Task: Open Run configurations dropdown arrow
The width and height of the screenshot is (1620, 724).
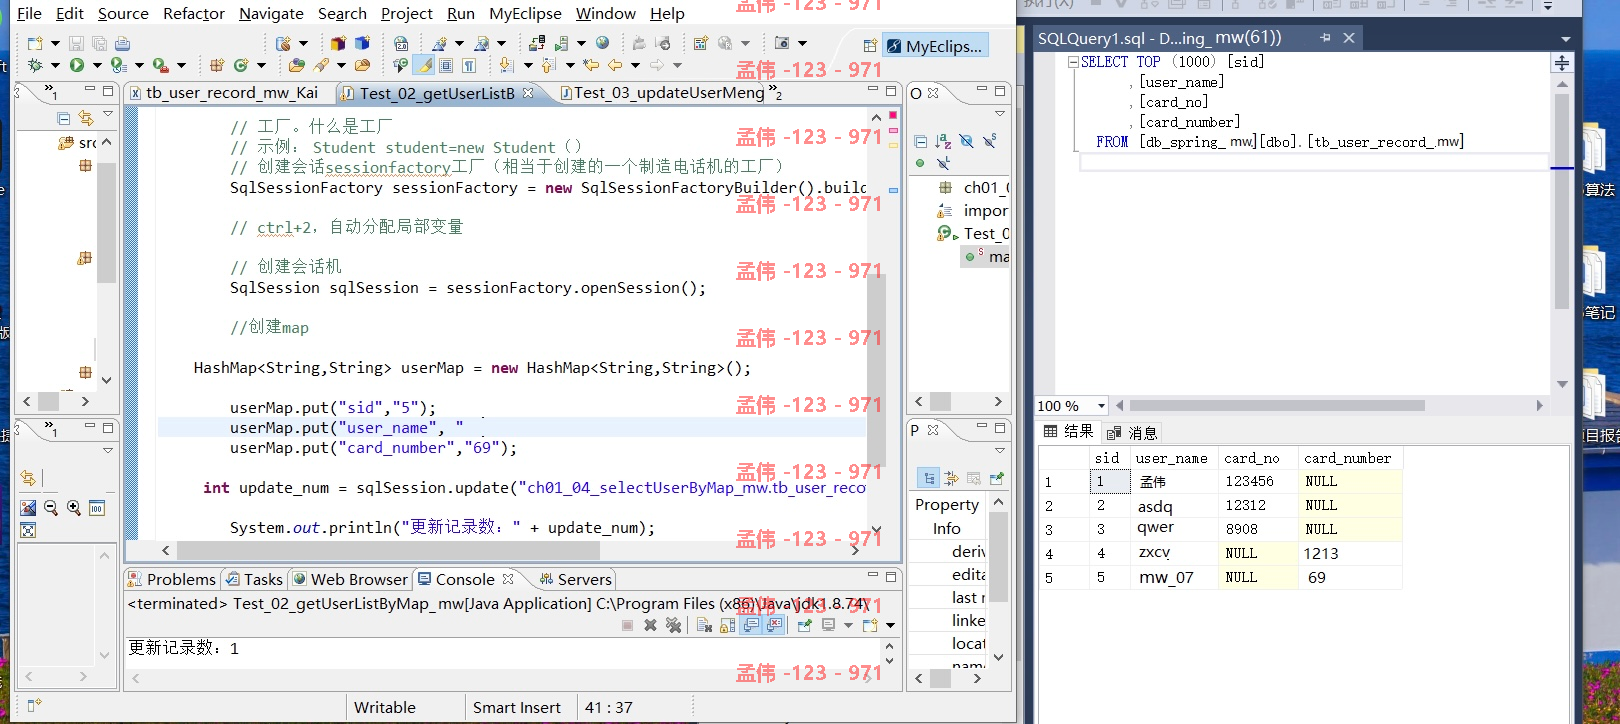Action: [x=97, y=65]
